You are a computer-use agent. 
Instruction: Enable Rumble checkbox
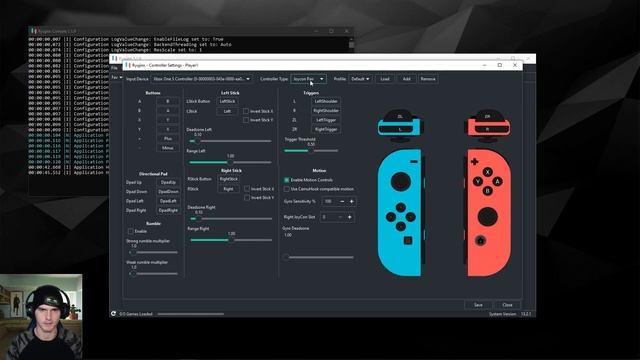131,231
